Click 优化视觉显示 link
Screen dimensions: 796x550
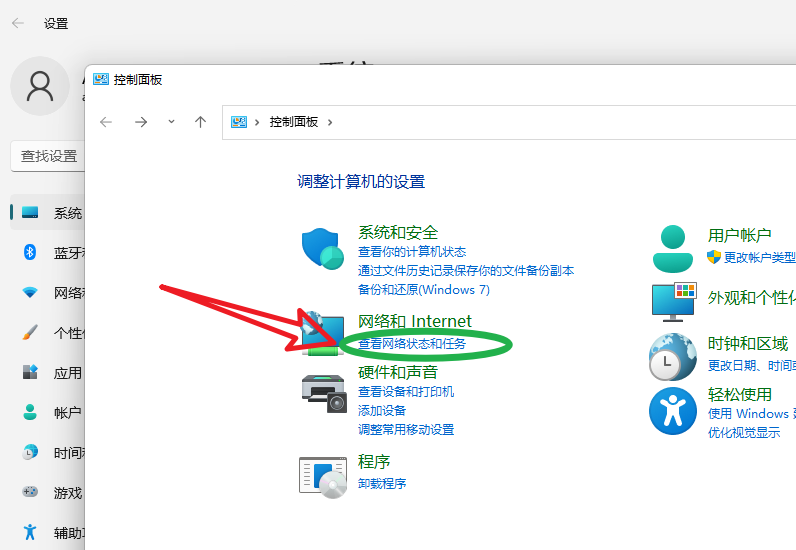coord(744,433)
